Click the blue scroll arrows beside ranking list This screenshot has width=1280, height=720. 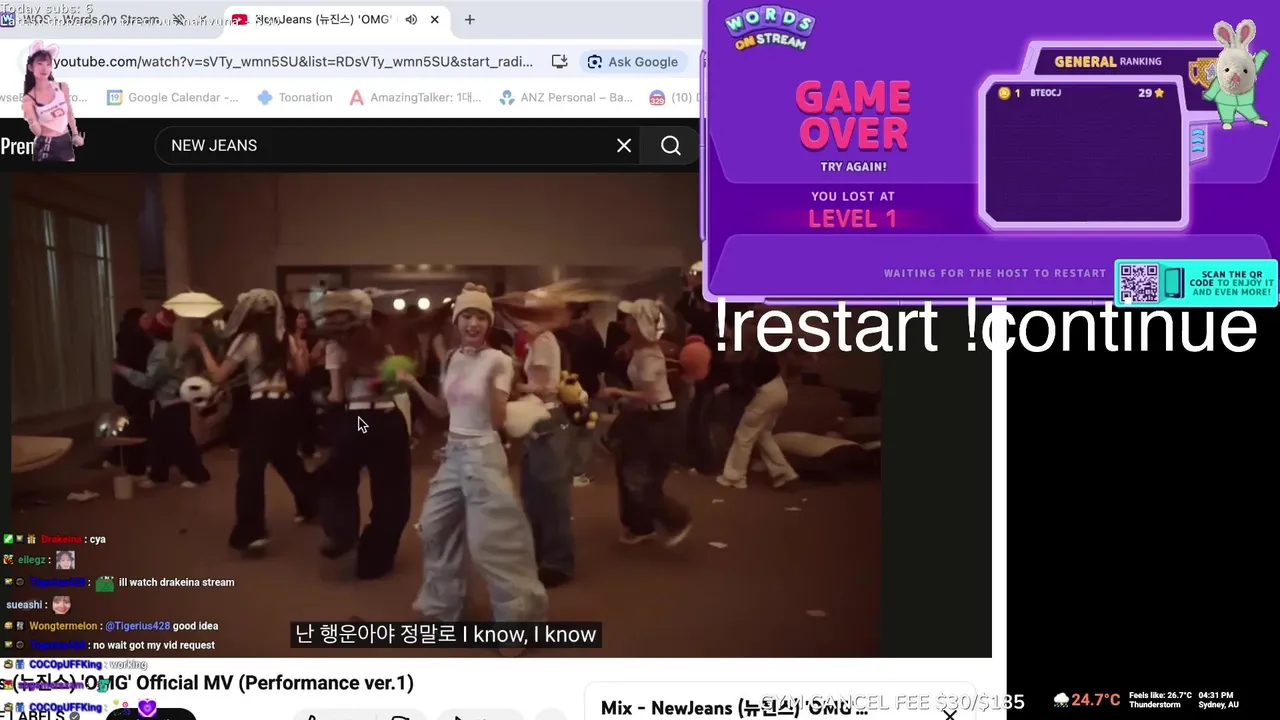(x=1198, y=143)
